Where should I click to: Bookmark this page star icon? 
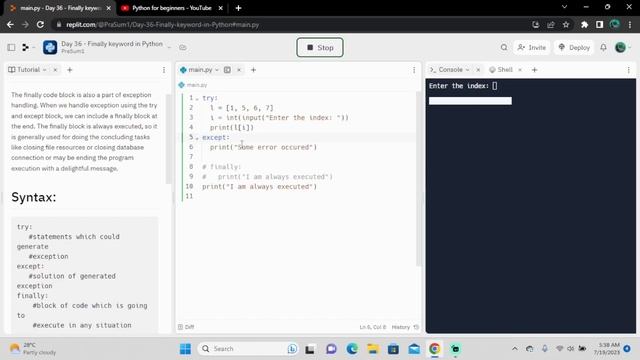[x=566, y=24]
